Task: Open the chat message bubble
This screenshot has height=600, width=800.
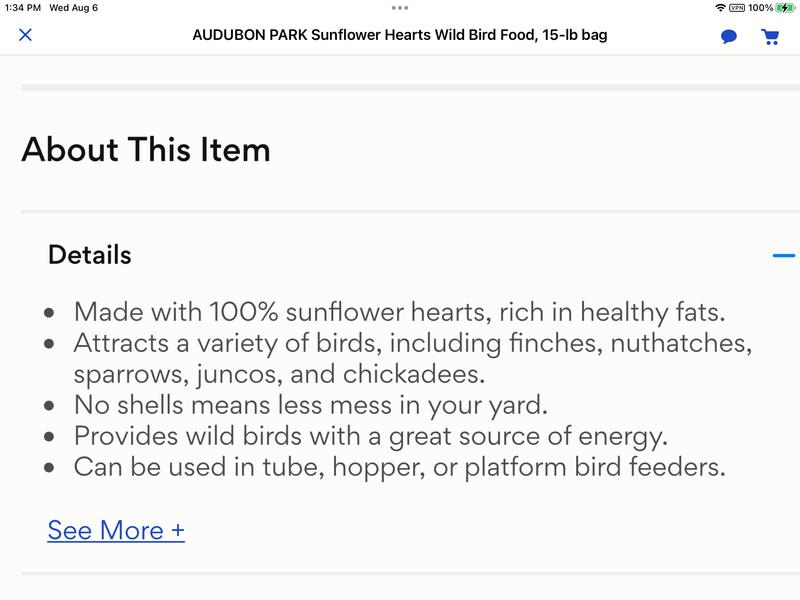Action: tap(728, 36)
